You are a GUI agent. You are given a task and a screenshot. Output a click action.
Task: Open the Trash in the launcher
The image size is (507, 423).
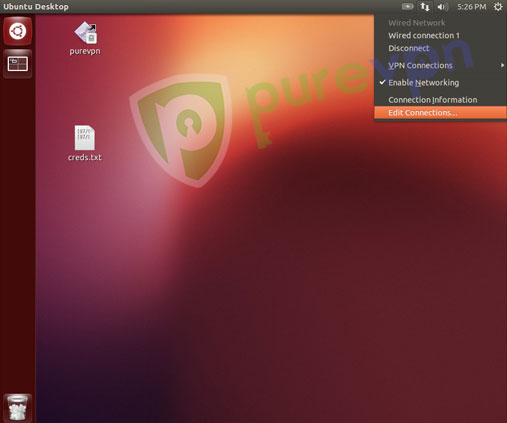17,408
